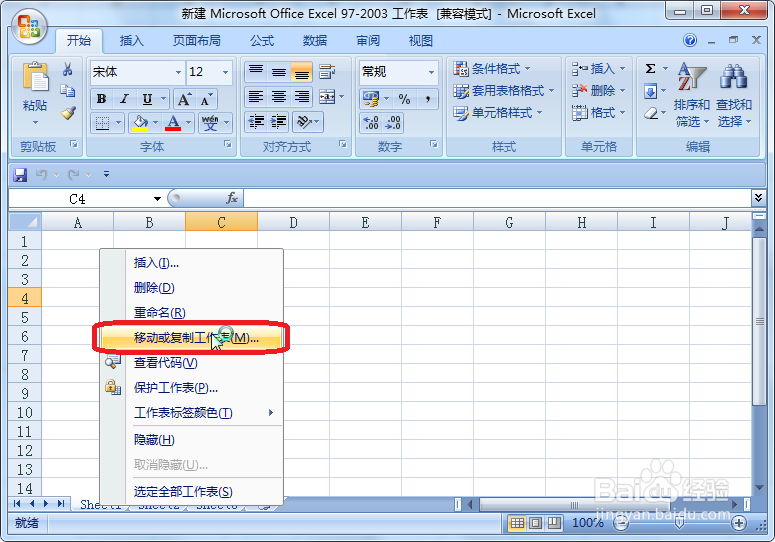Center text horizontally
The height and width of the screenshot is (542, 775).
(279, 96)
